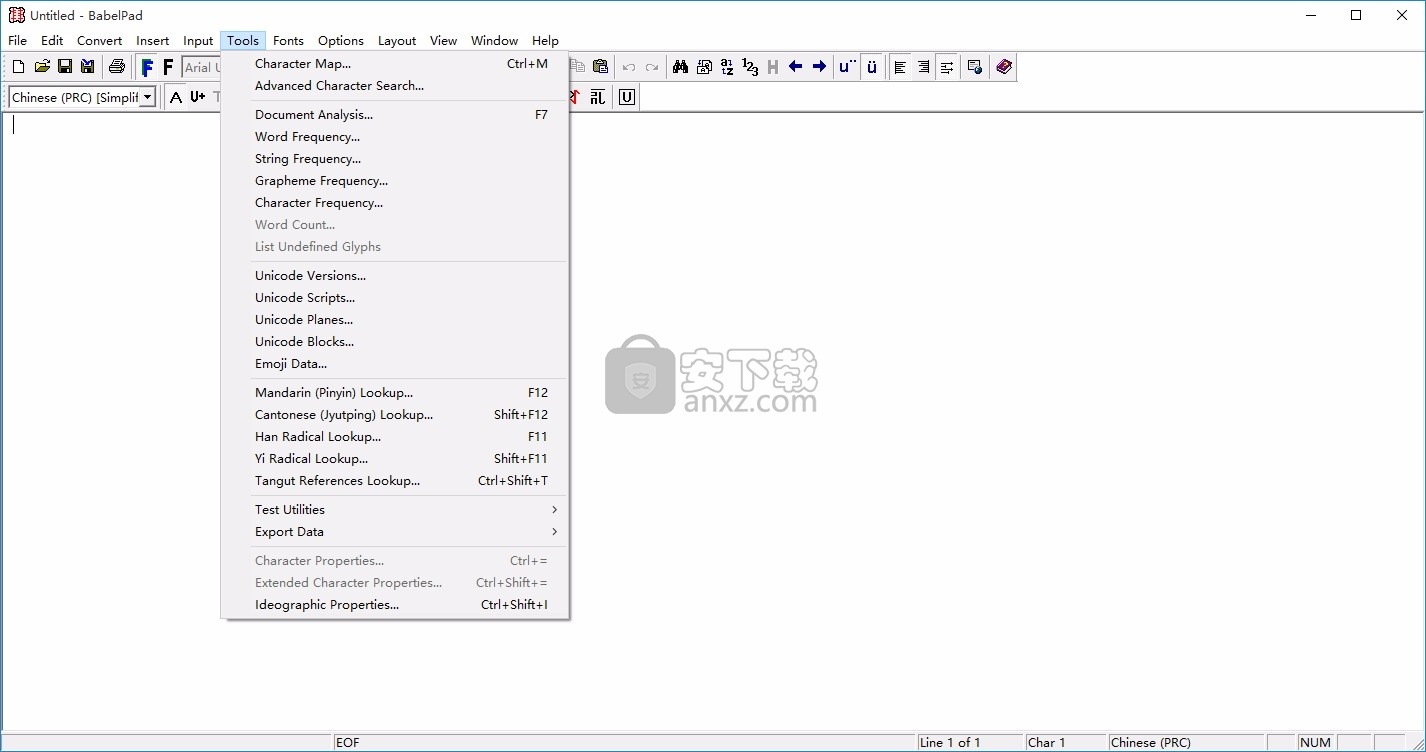Toggle the word wrap icon
Image resolution: width=1426 pixels, height=752 pixels.
coord(946,67)
